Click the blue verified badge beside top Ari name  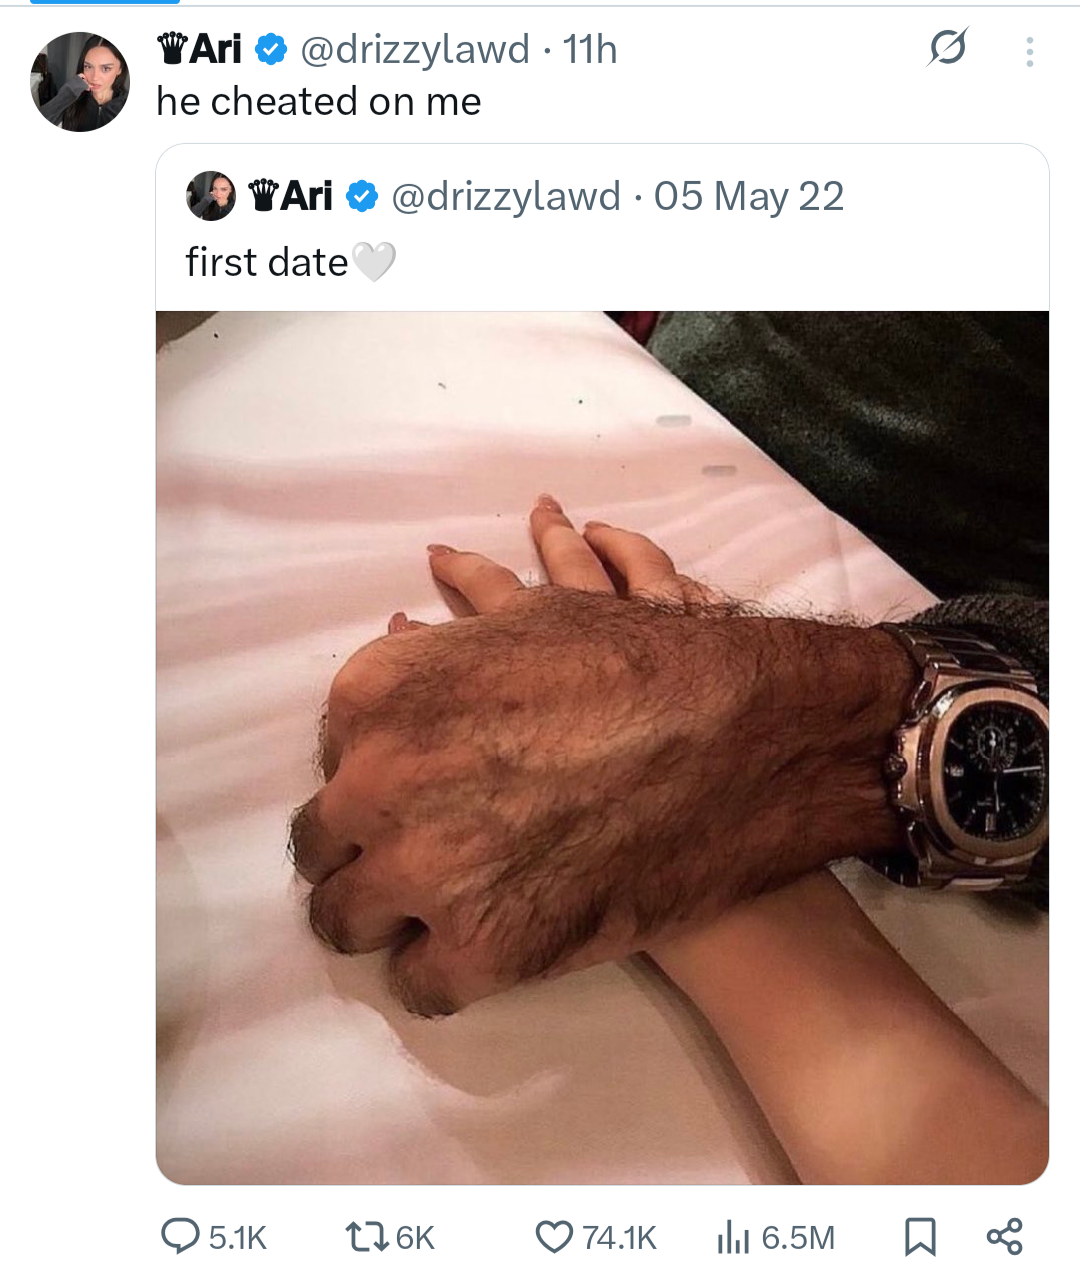coord(271,49)
